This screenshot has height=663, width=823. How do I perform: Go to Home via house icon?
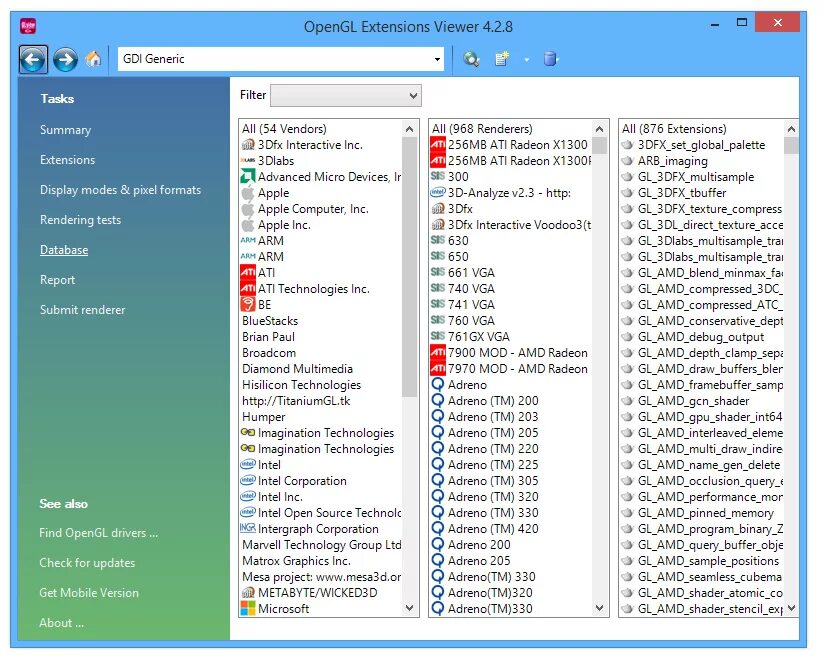[94, 58]
